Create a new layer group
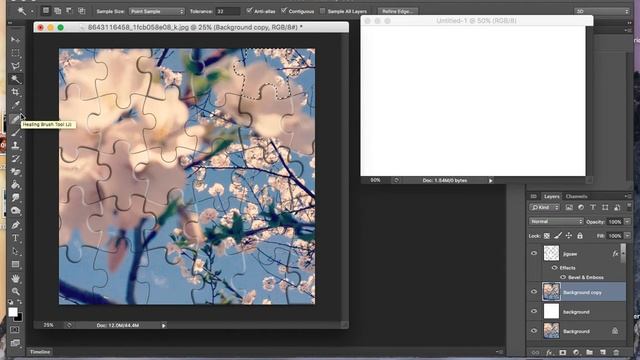 (x=589, y=352)
